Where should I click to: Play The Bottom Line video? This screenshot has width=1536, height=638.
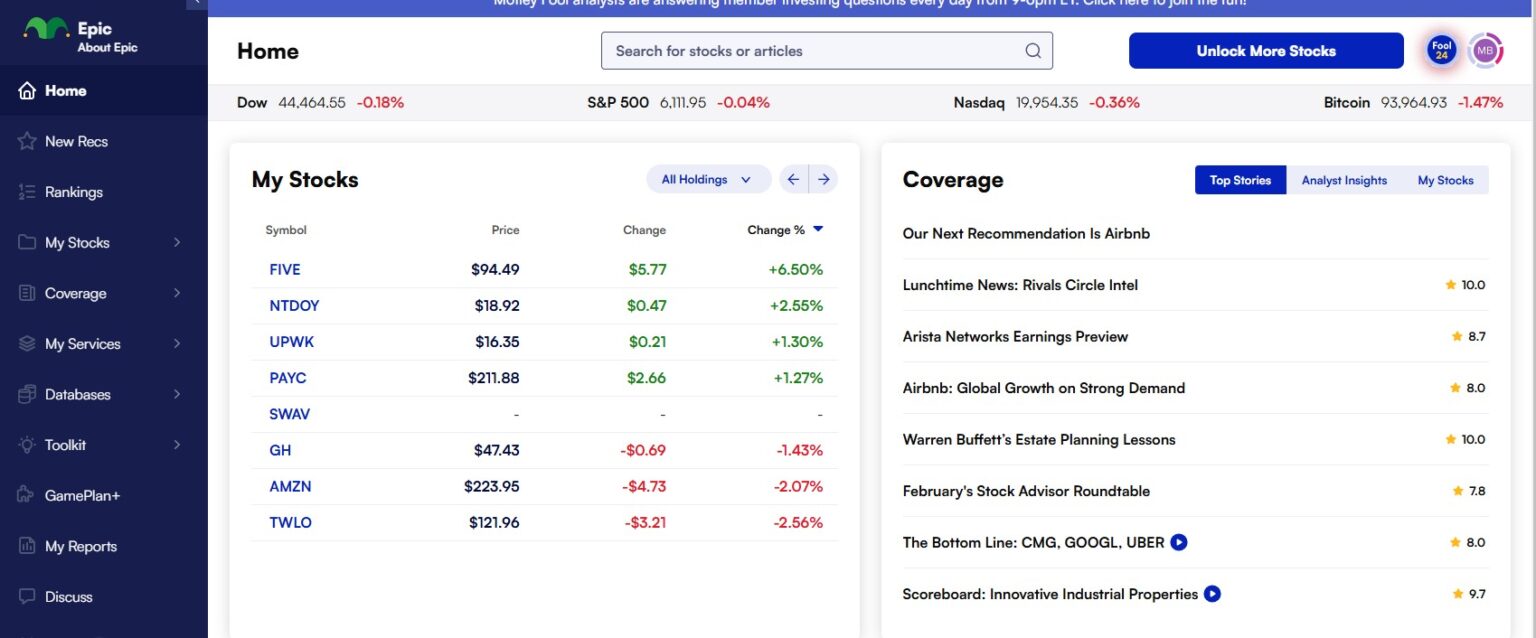(1178, 542)
